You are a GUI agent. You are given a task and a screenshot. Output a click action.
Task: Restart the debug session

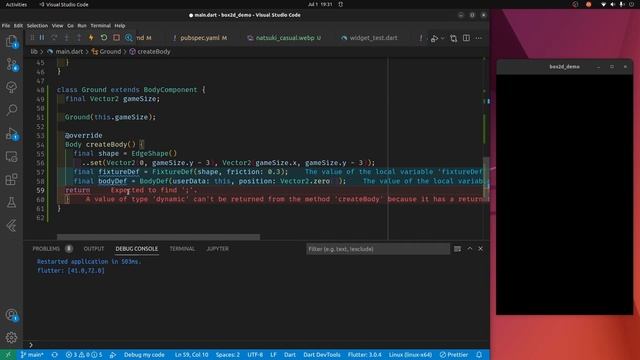coord(104,38)
